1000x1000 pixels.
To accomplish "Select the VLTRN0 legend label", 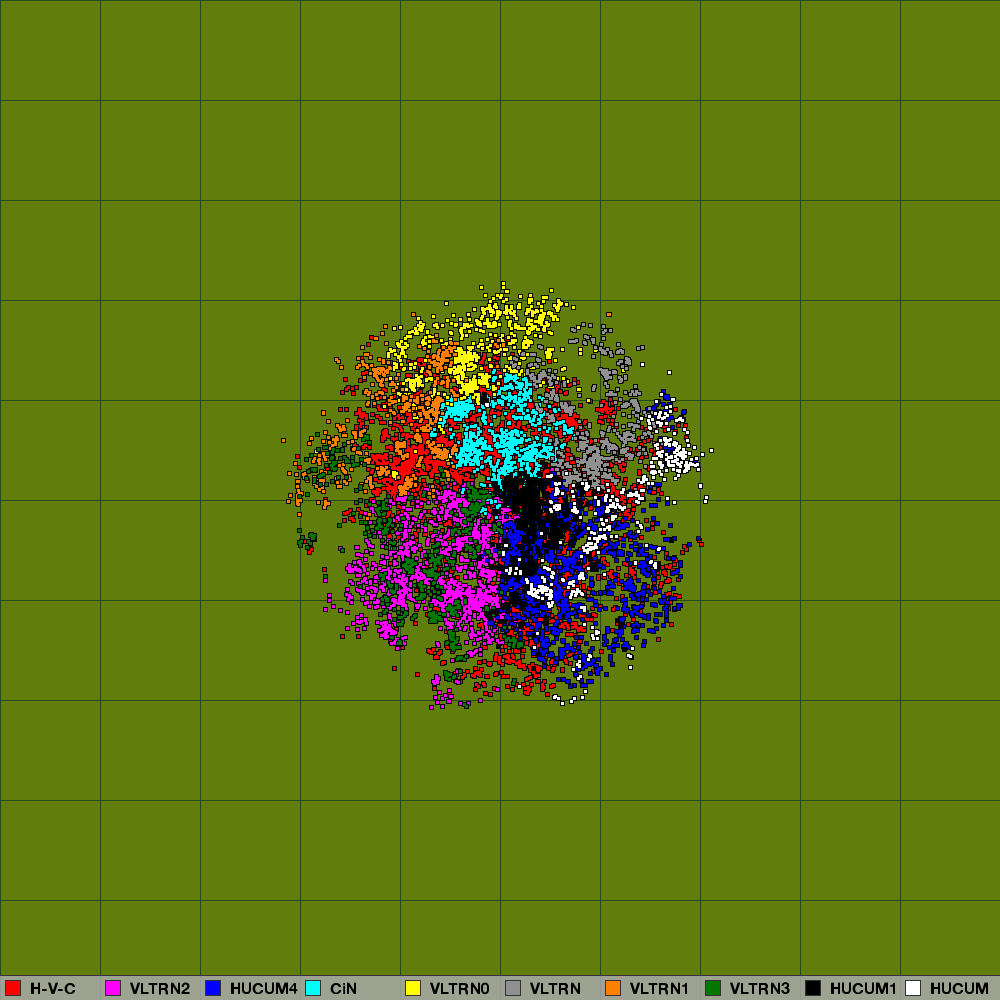I will tap(459, 989).
